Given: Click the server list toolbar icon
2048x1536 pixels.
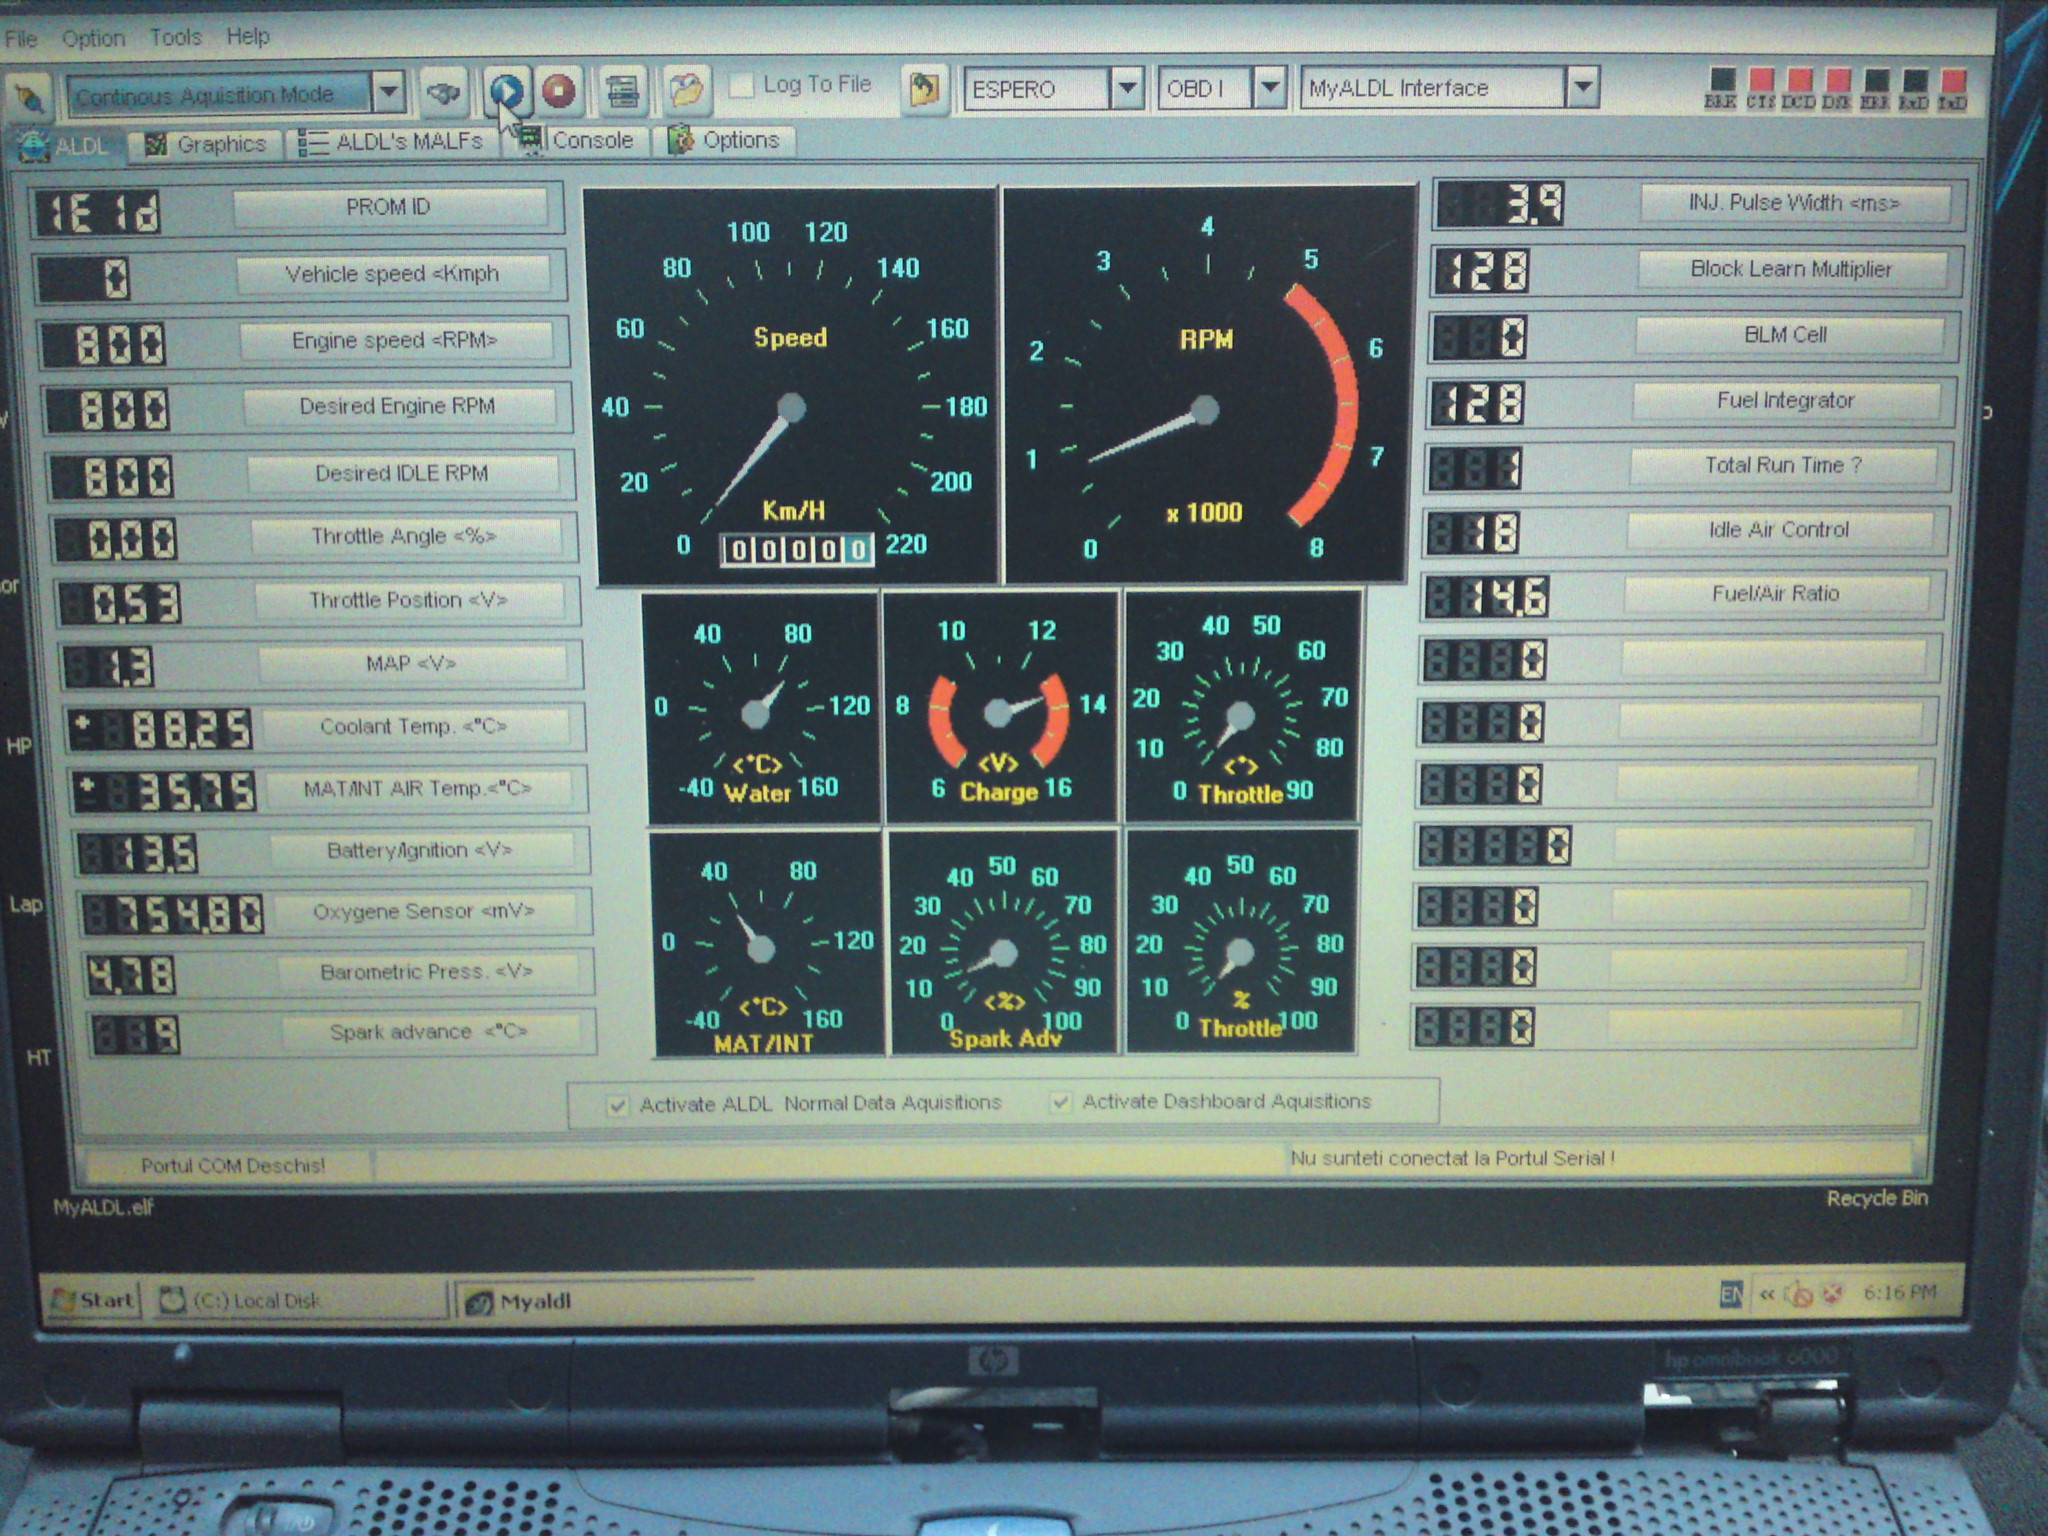Looking at the screenshot, I should (x=622, y=92).
